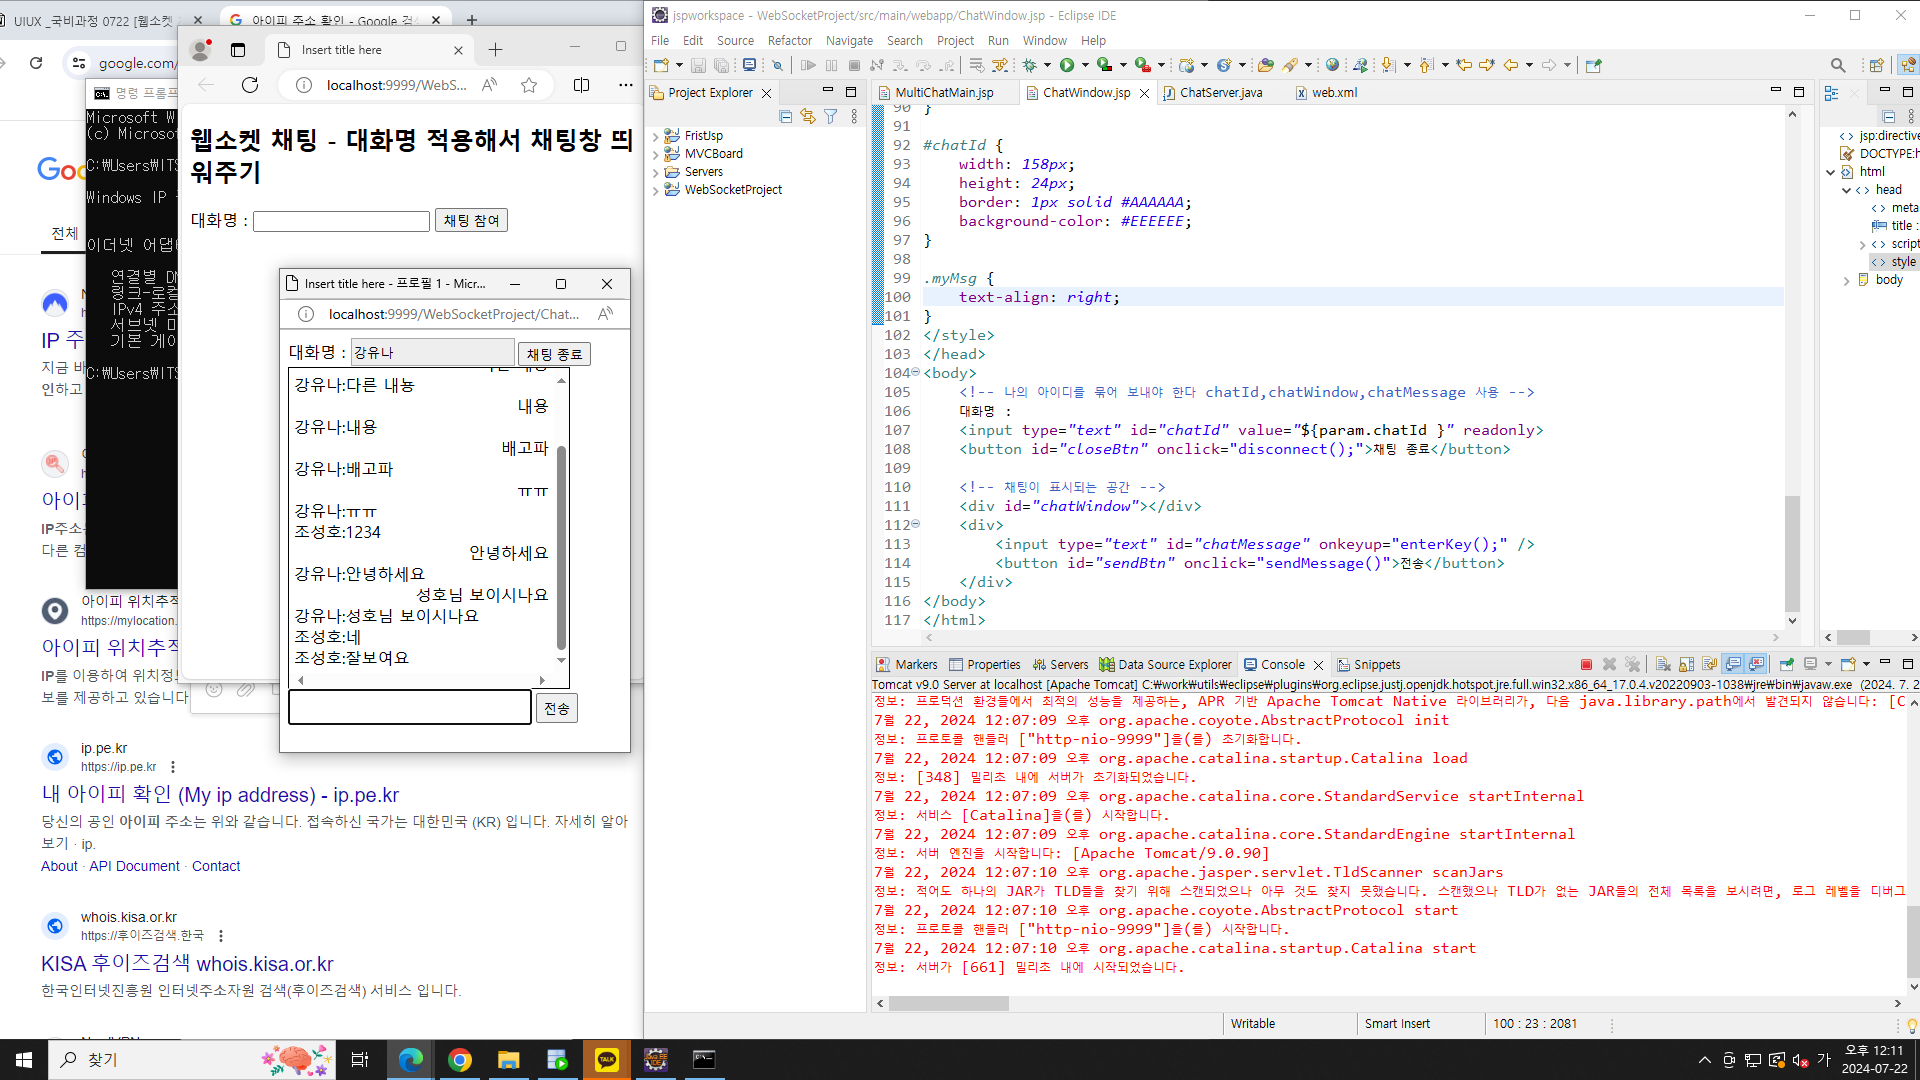Viewport: 1920px width, 1080px height.
Task: Switch to ChatServer.java editor tab
Action: (1220, 93)
